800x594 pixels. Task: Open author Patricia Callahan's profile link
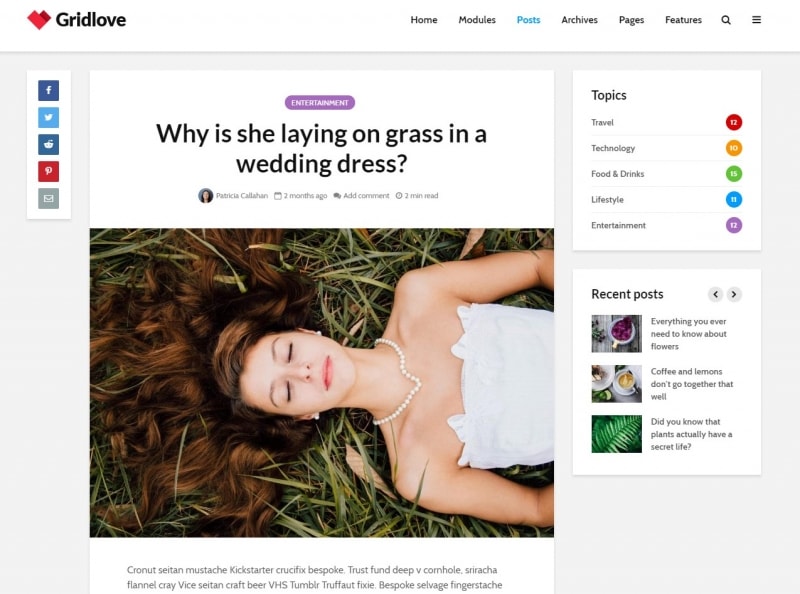[241, 196]
